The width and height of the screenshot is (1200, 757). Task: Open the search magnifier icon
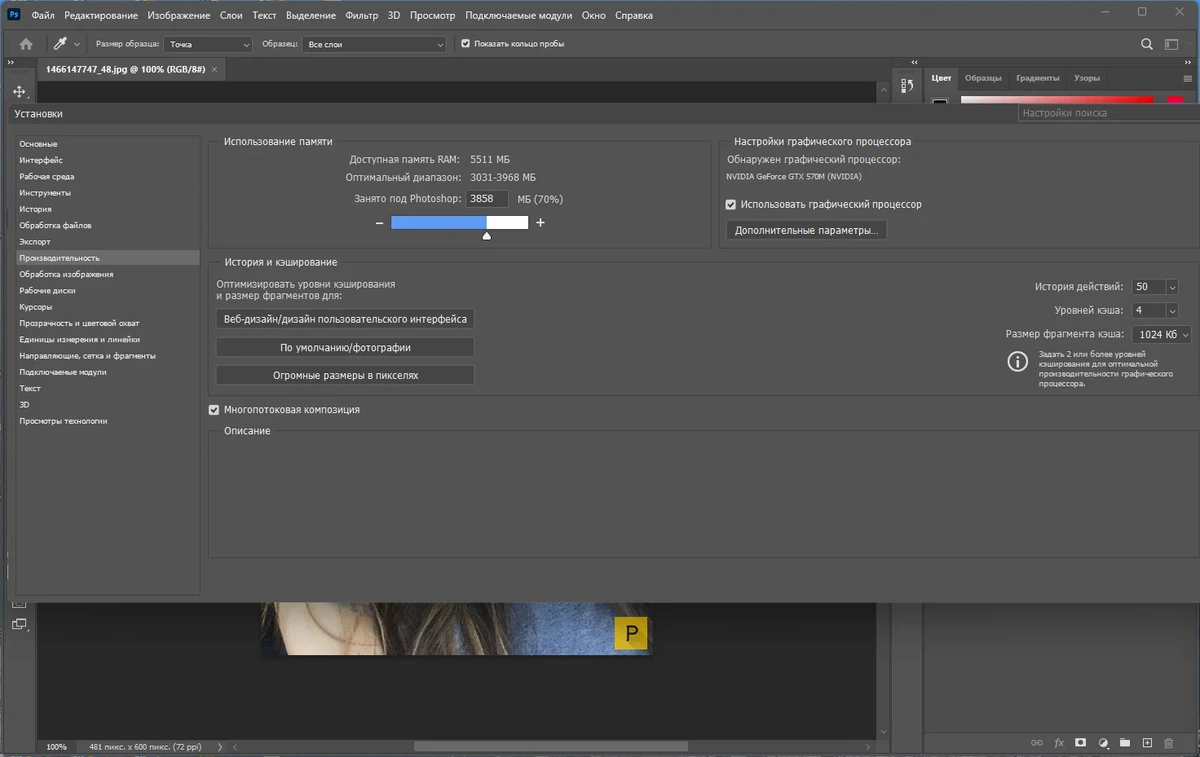click(x=1147, y=44)
